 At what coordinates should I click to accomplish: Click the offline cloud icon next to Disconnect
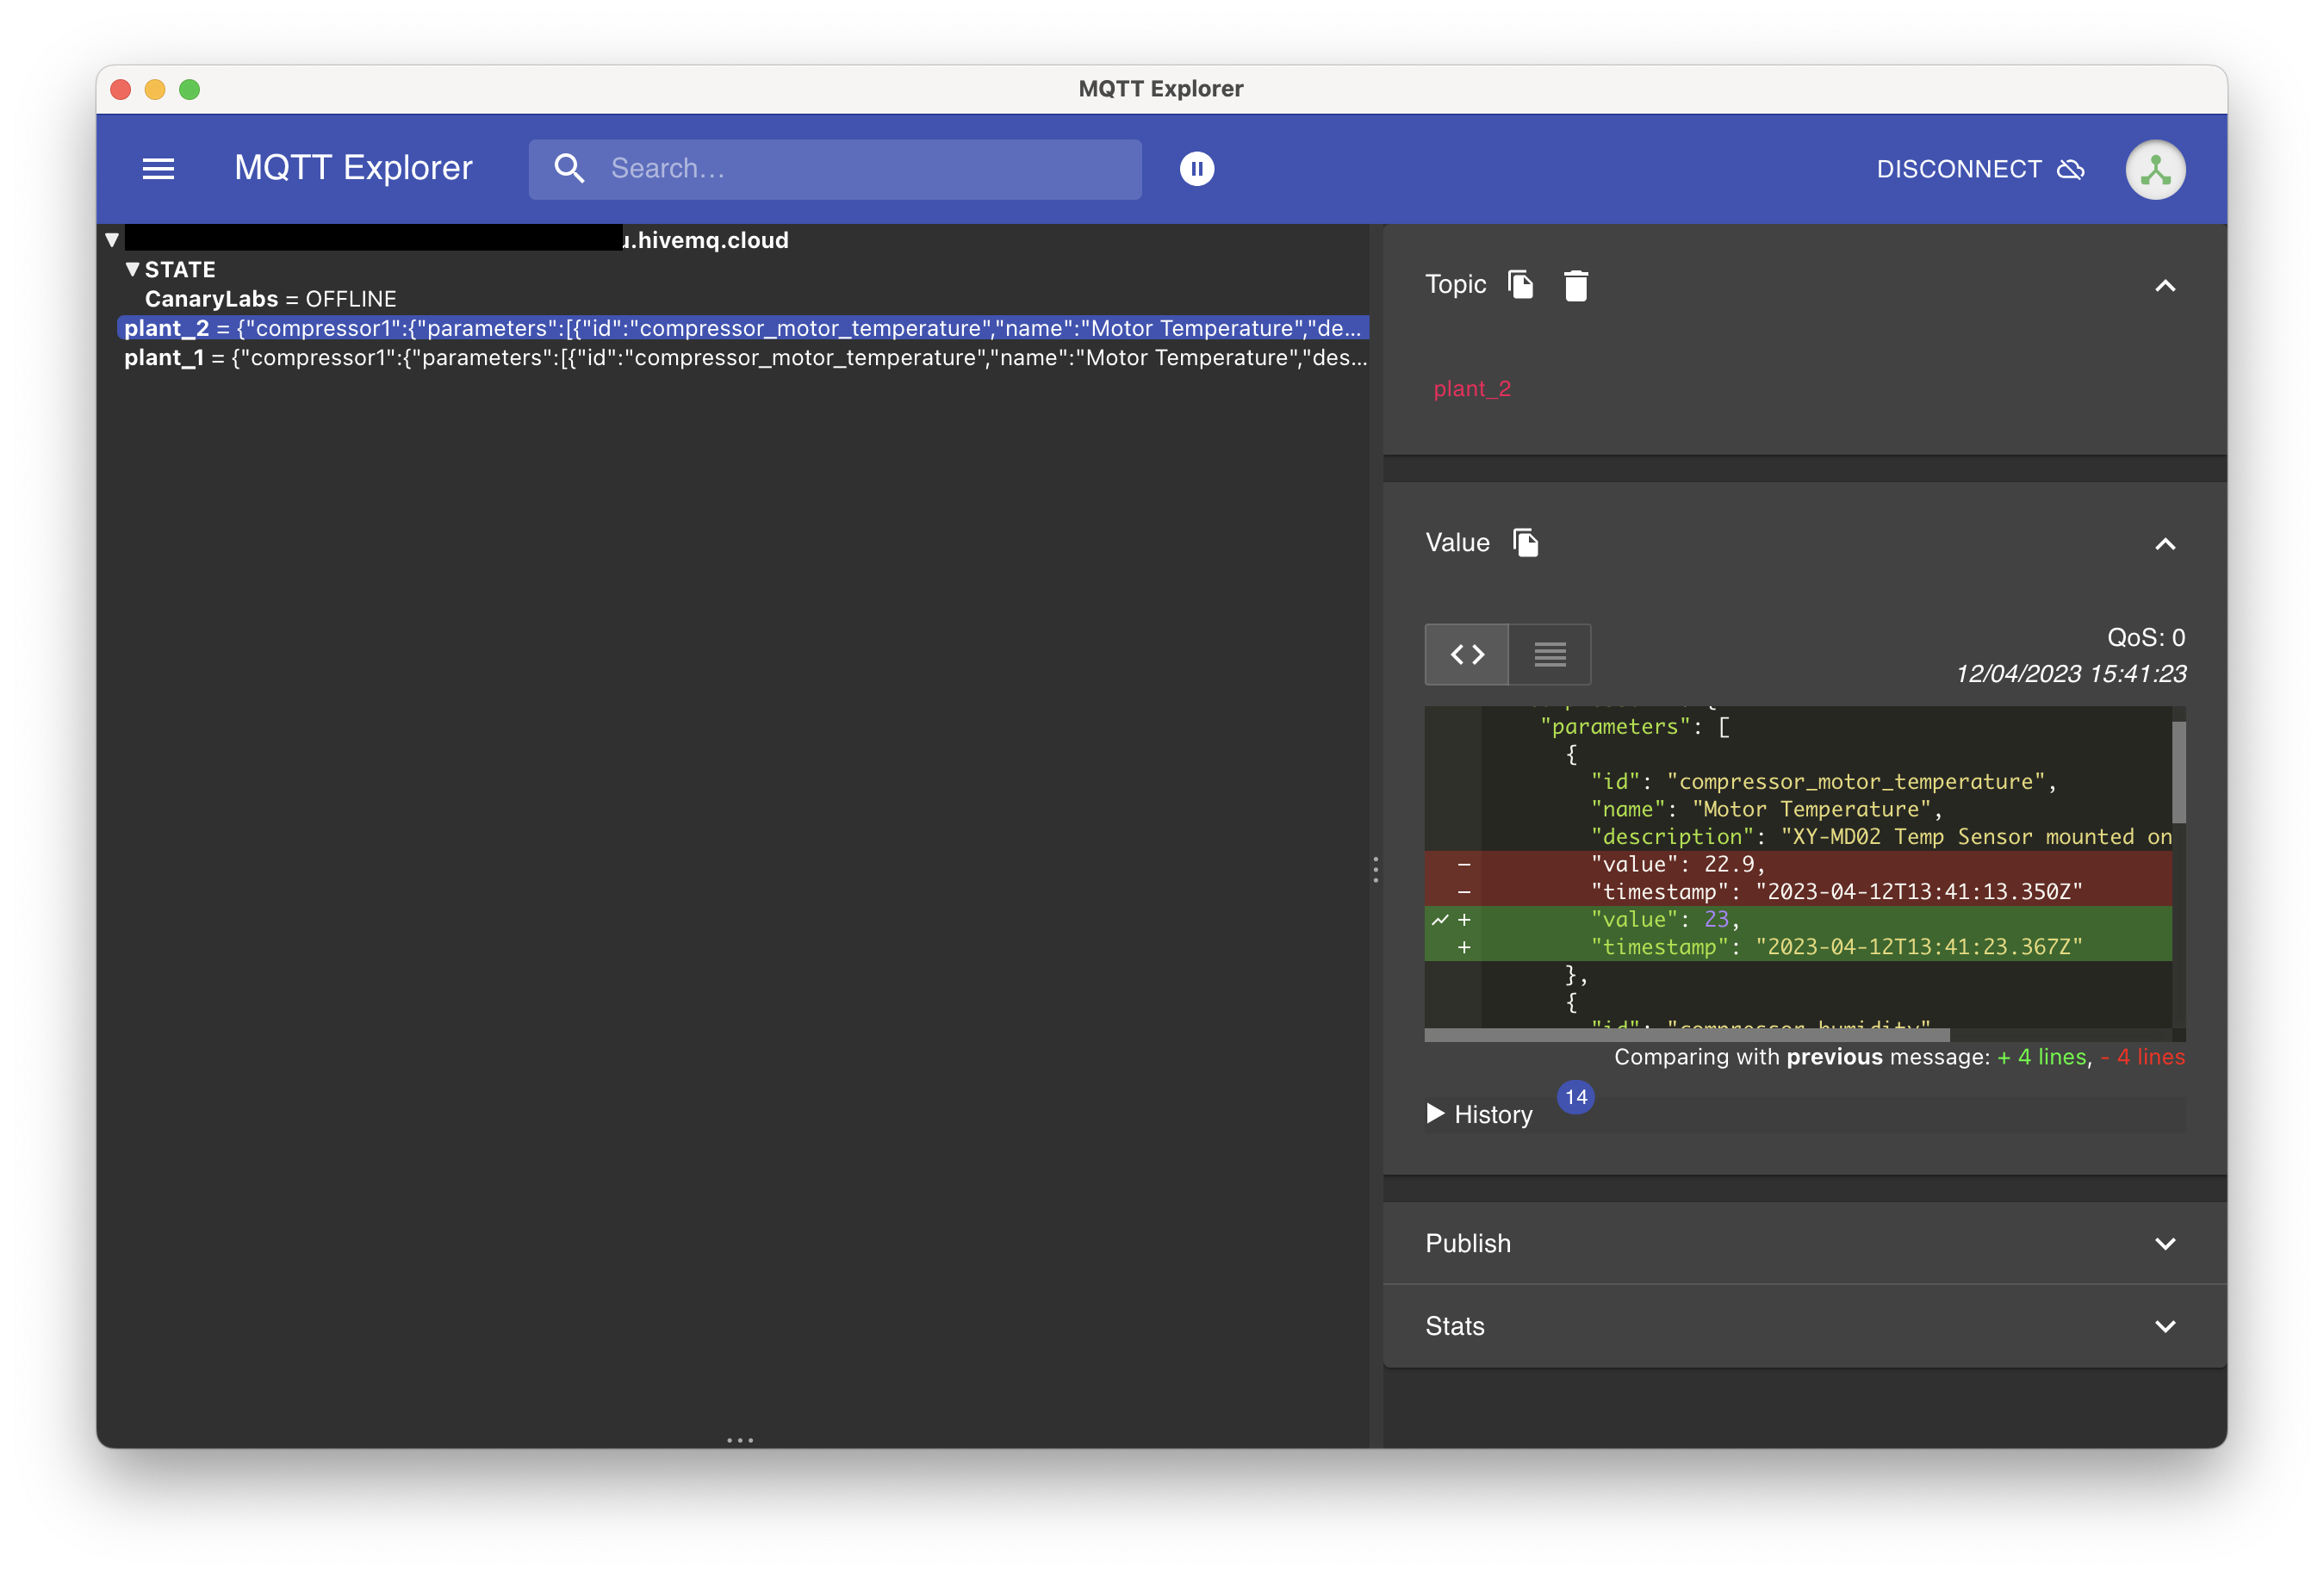click(x=2071, y=169)
